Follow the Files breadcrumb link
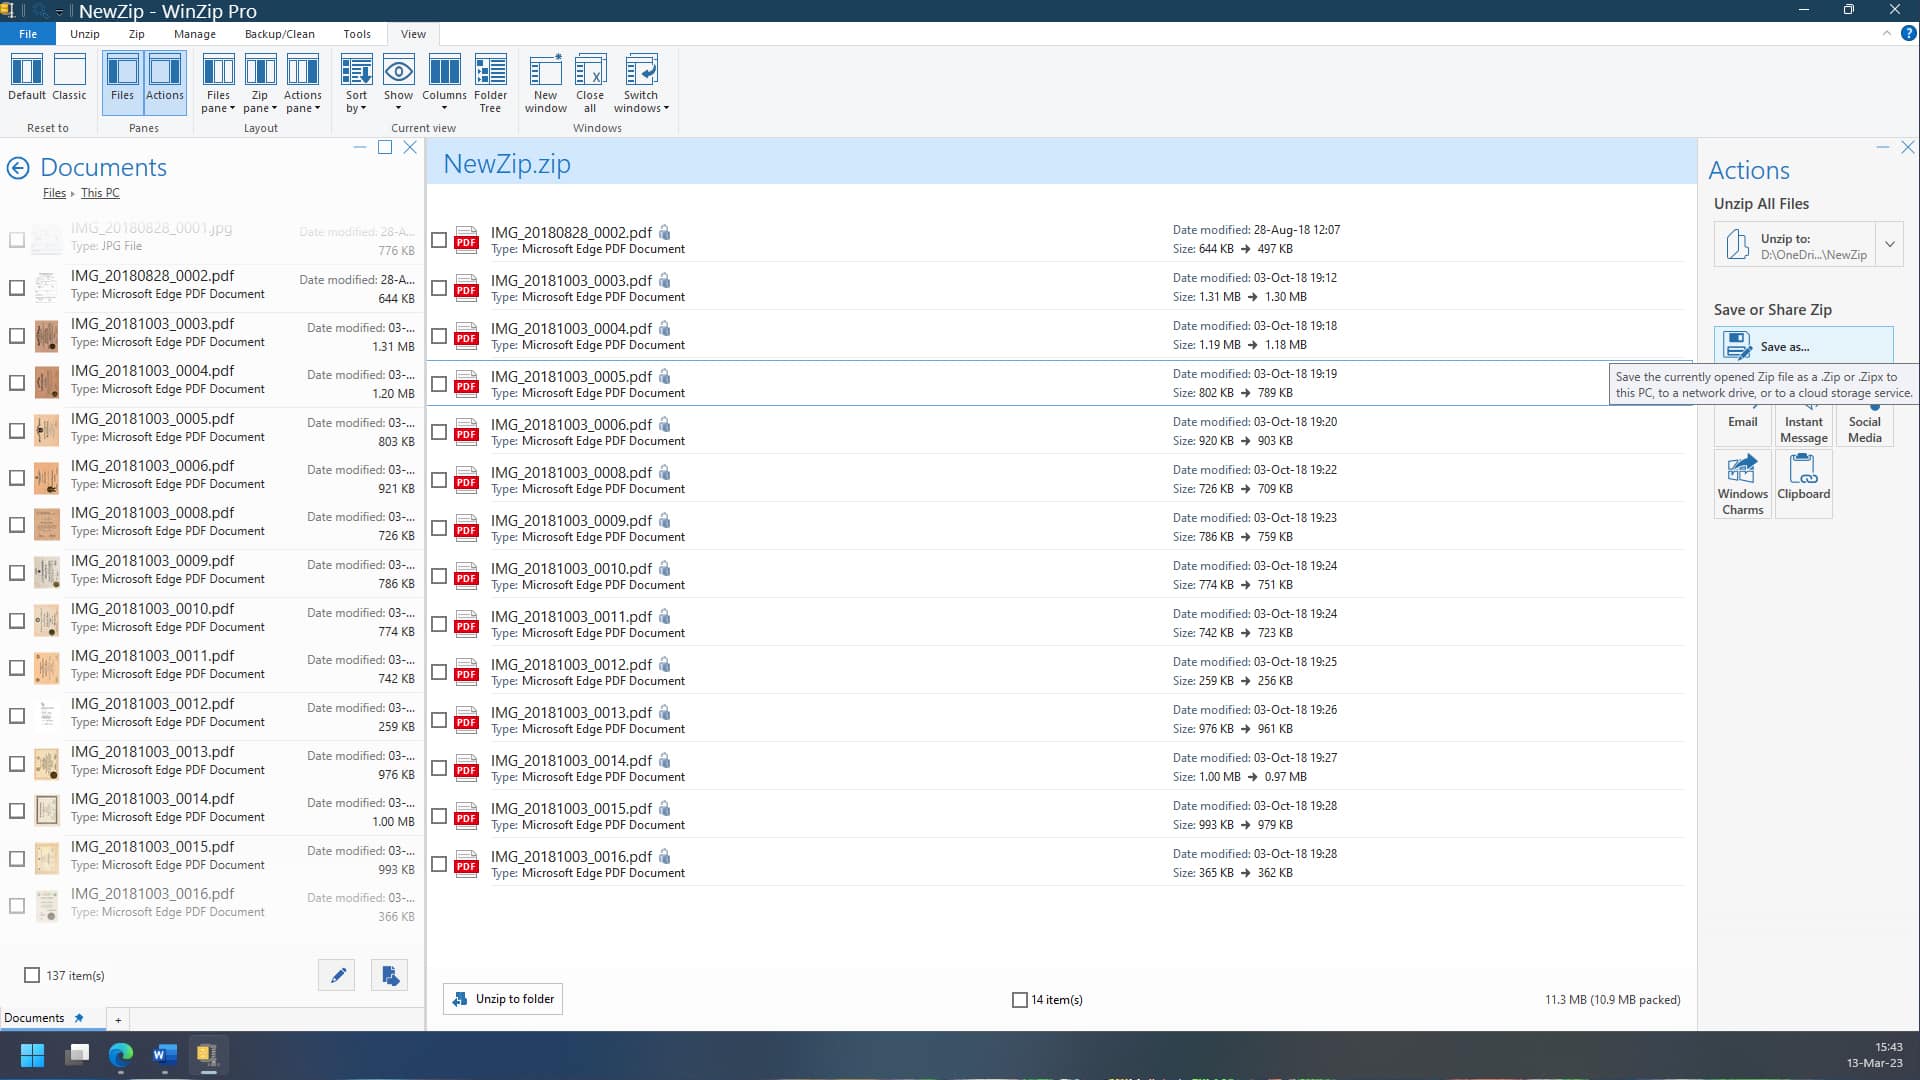 tap(54, 193)
